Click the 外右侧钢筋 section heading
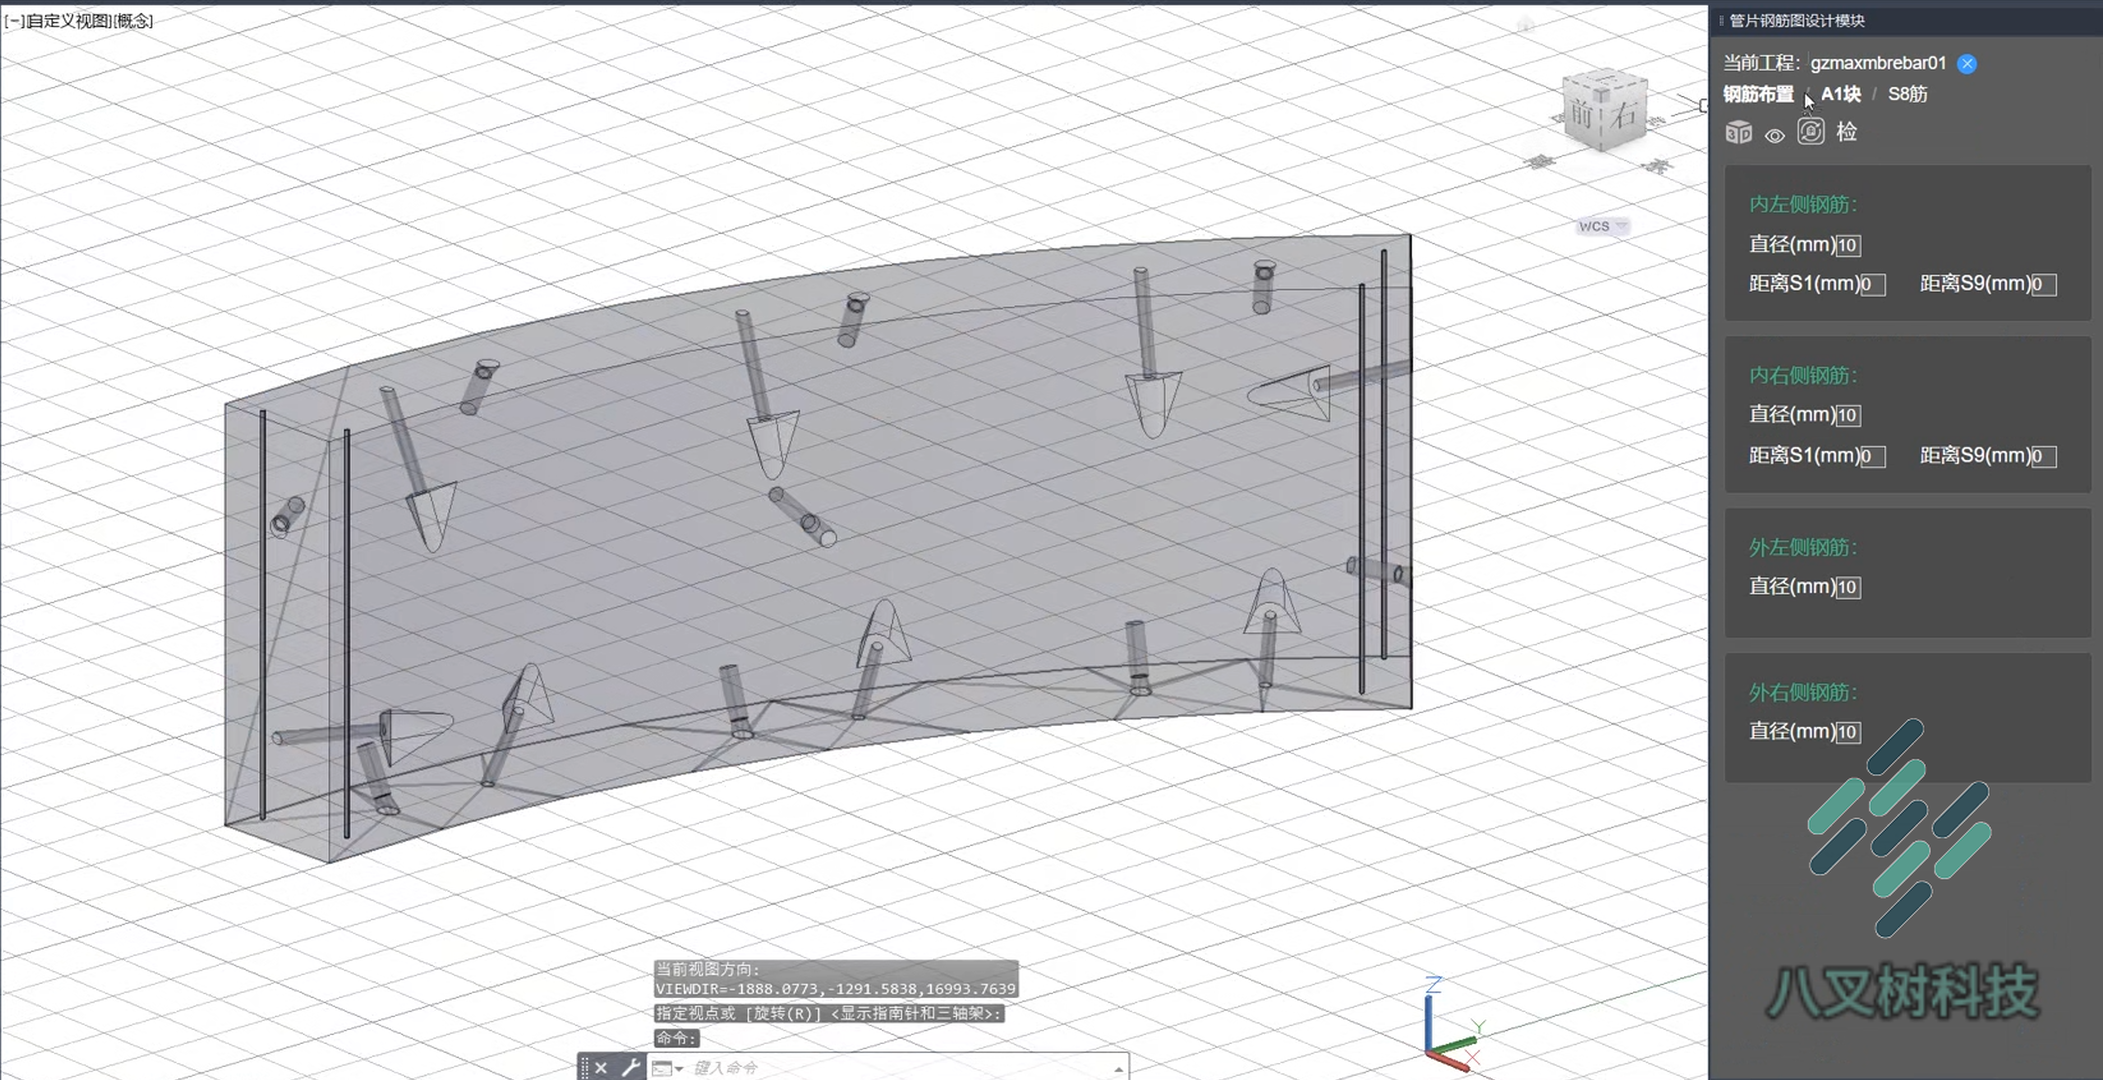 1803,693
